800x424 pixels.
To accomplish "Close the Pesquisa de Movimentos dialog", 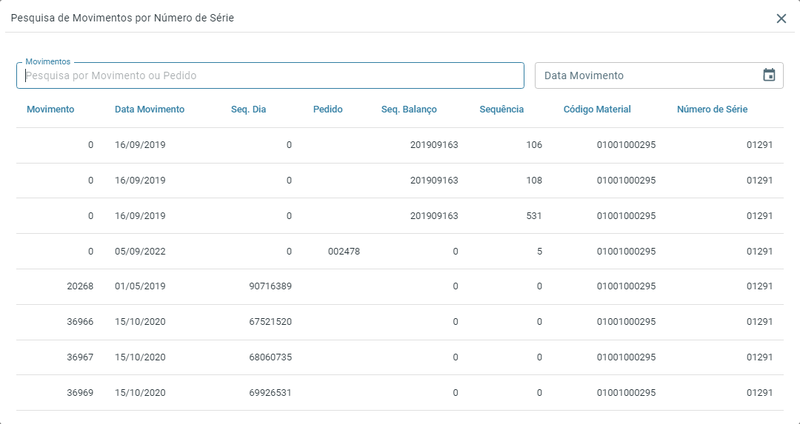I will (781, 18).
